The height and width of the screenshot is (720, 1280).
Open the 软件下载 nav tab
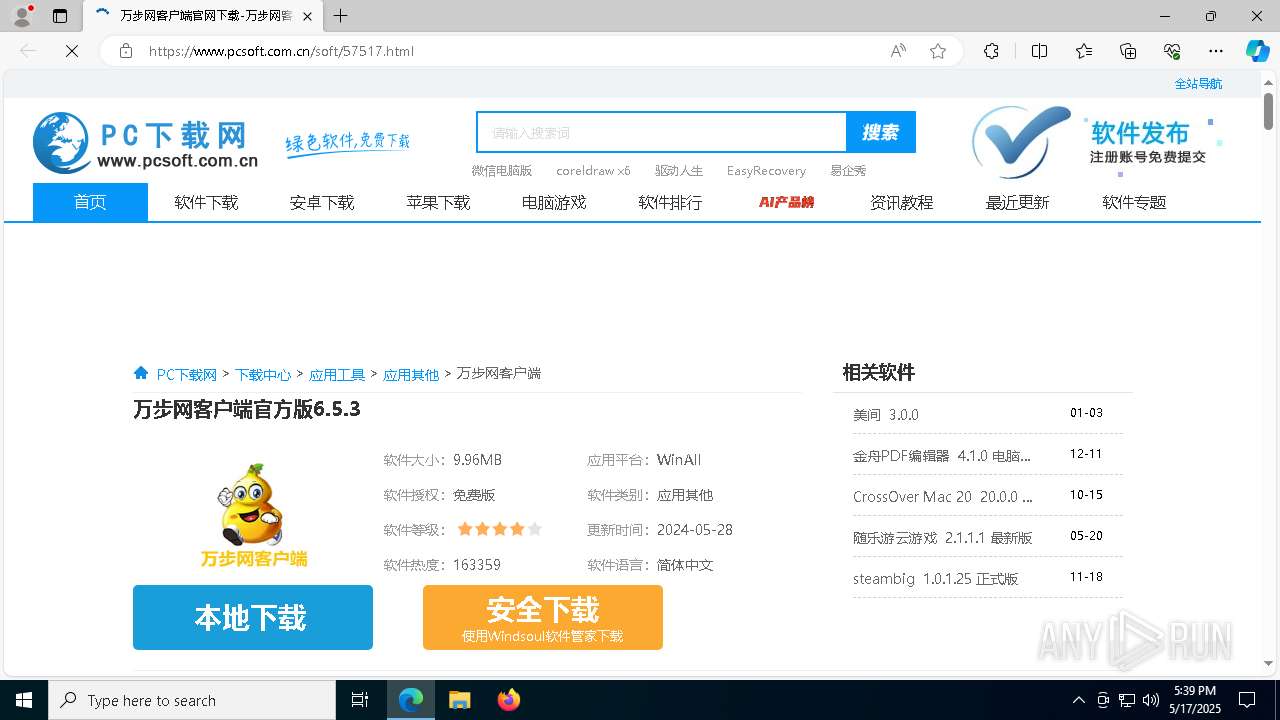pos(206,202)
